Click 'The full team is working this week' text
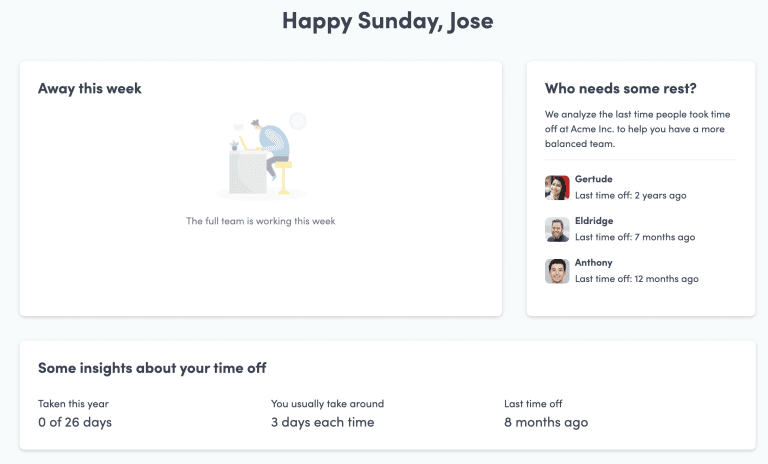This screenshot has height=464, width=768. (261, 221)
